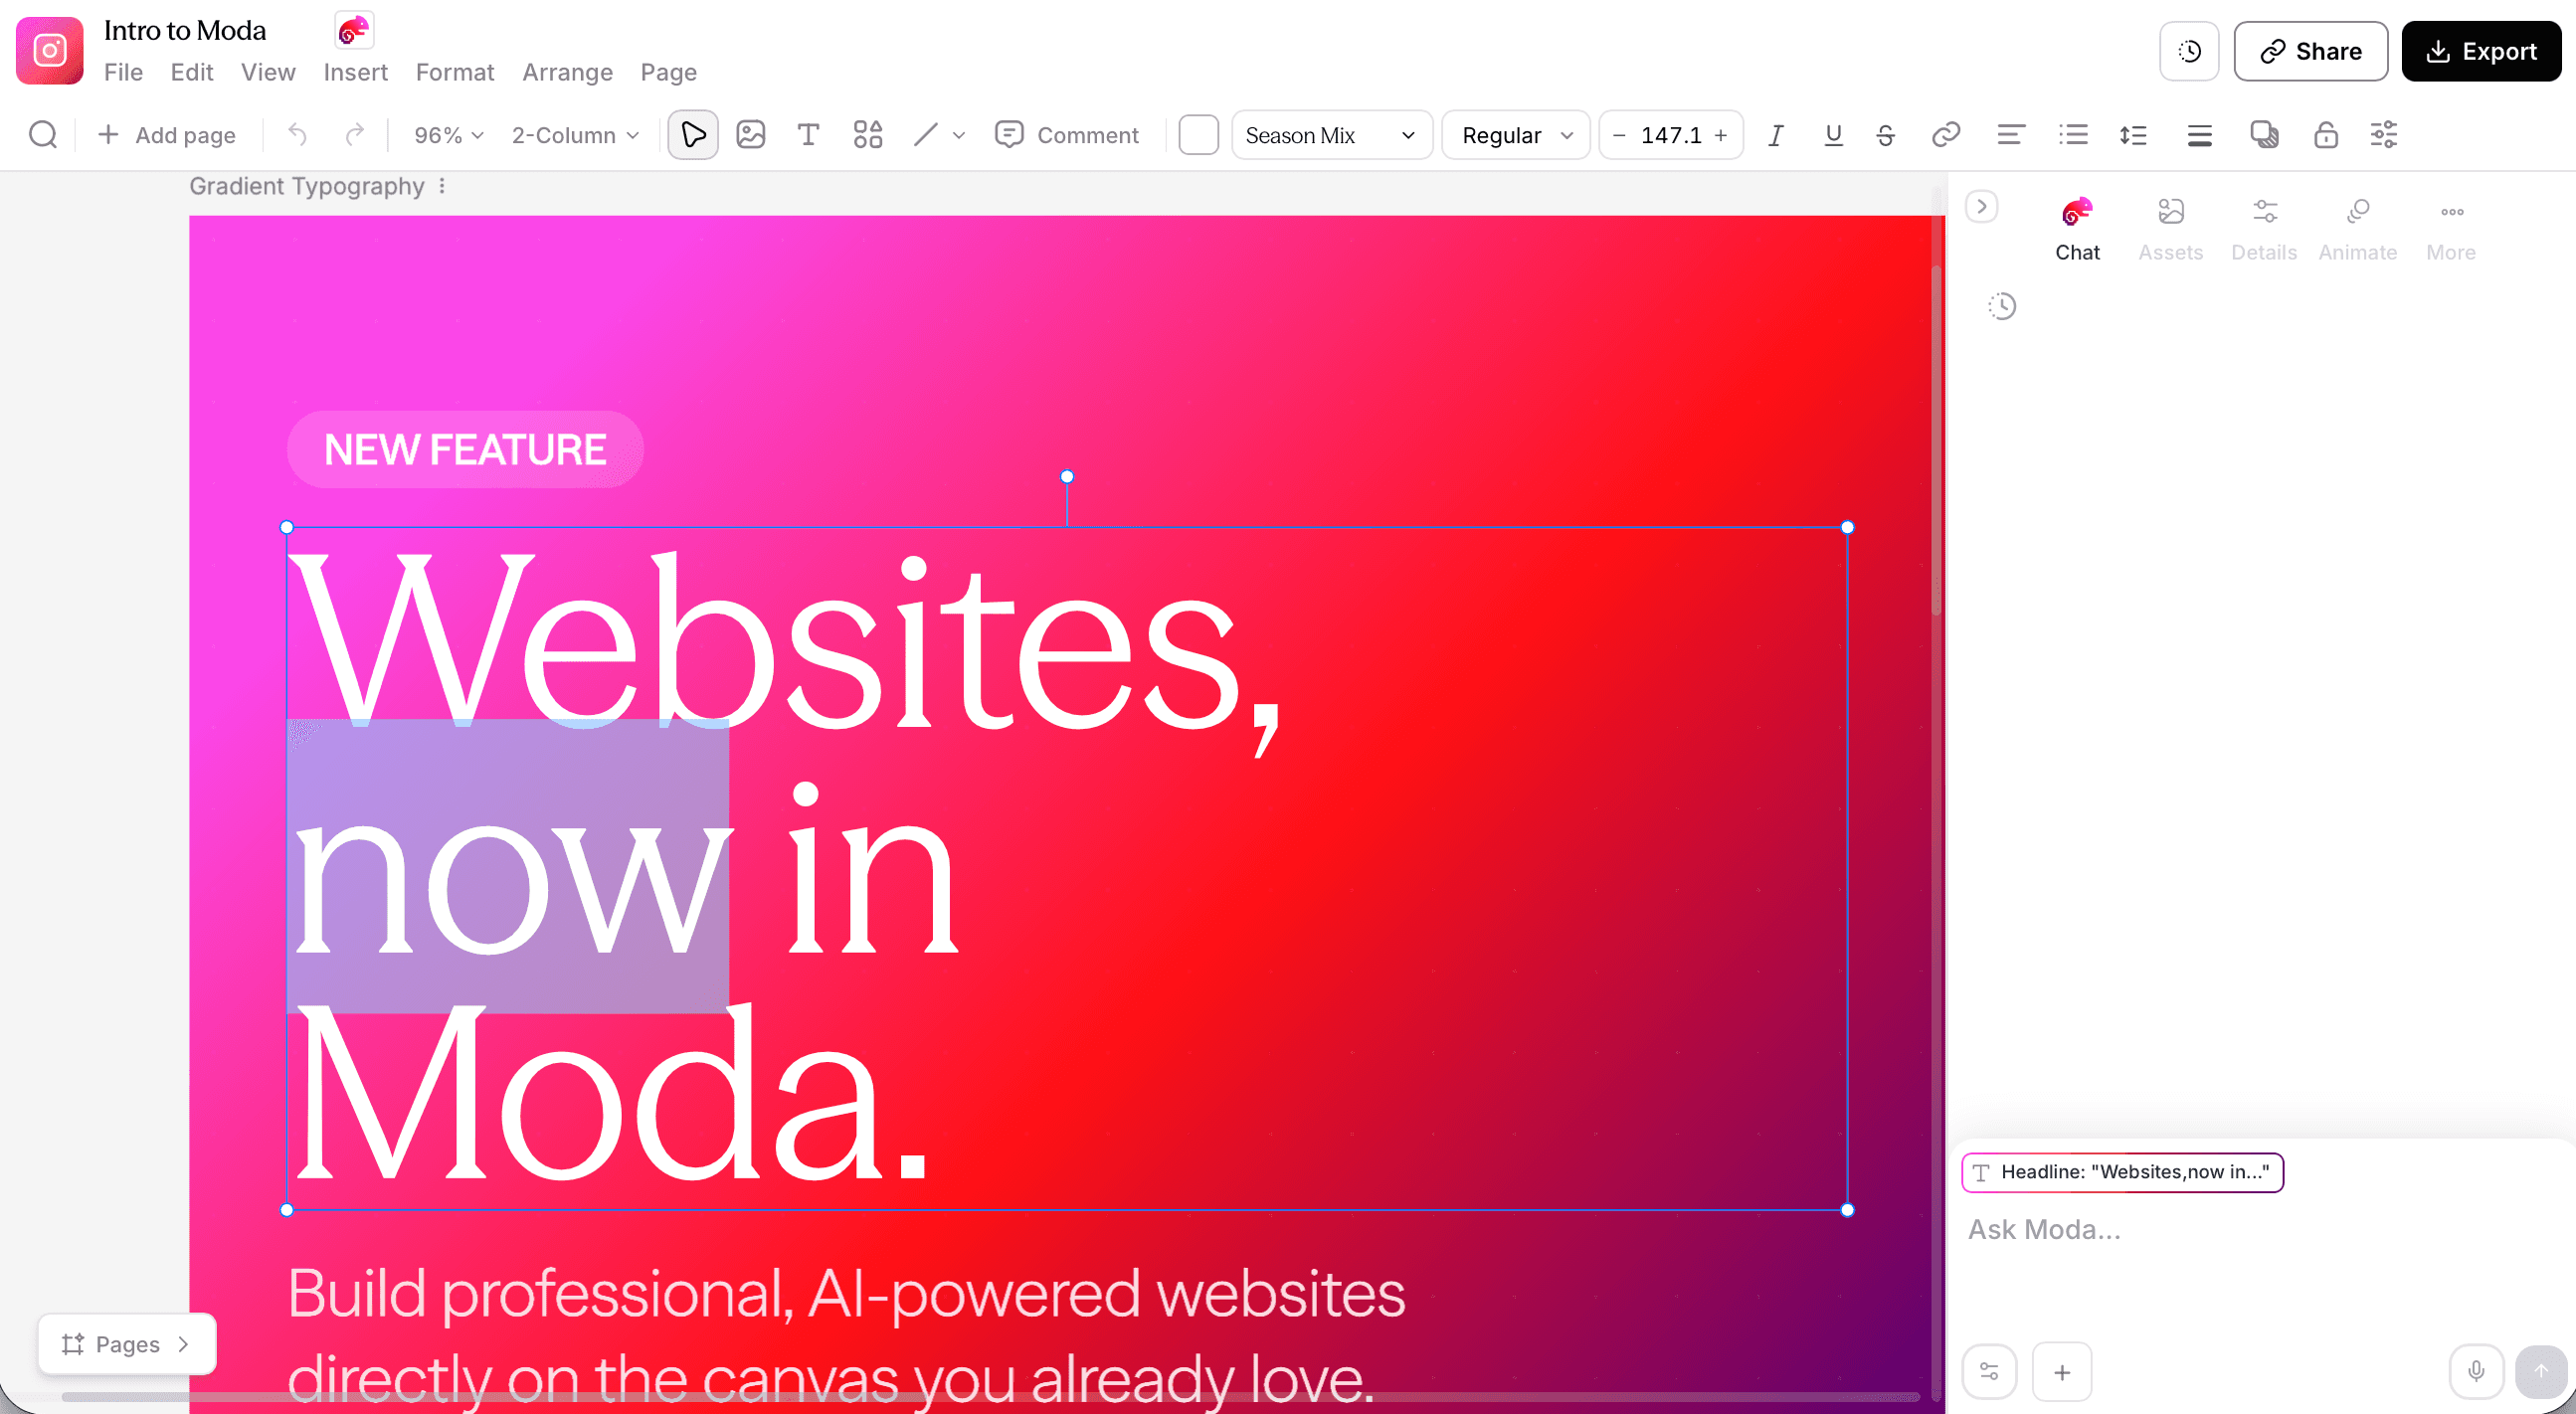Open the Edit menu

click(x=191, y=72)
